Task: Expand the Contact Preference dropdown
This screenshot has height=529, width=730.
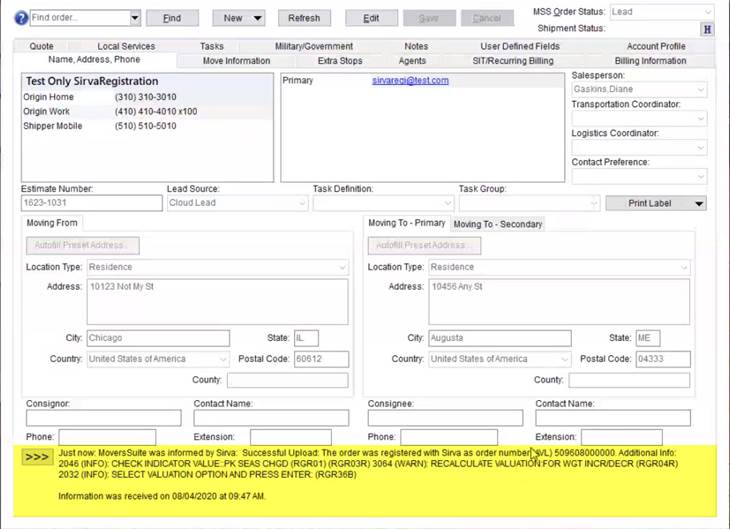Action: click(700, 177)
